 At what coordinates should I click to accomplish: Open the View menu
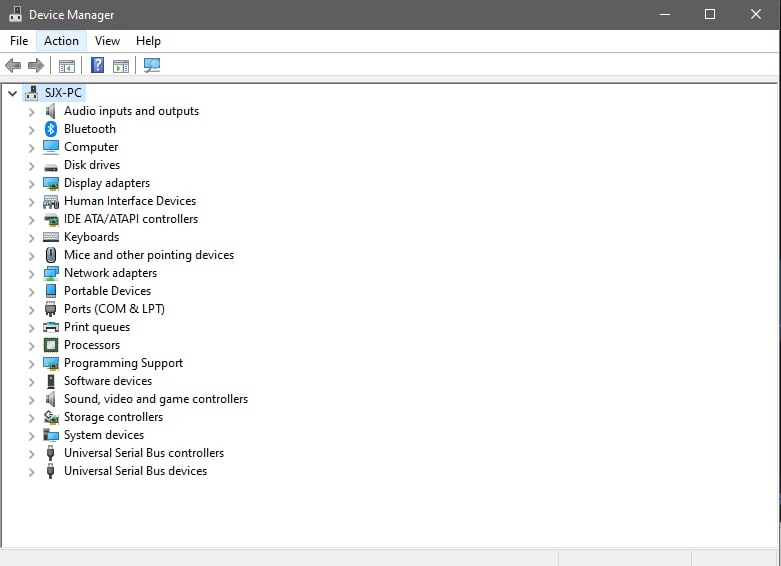pos(107,41)
